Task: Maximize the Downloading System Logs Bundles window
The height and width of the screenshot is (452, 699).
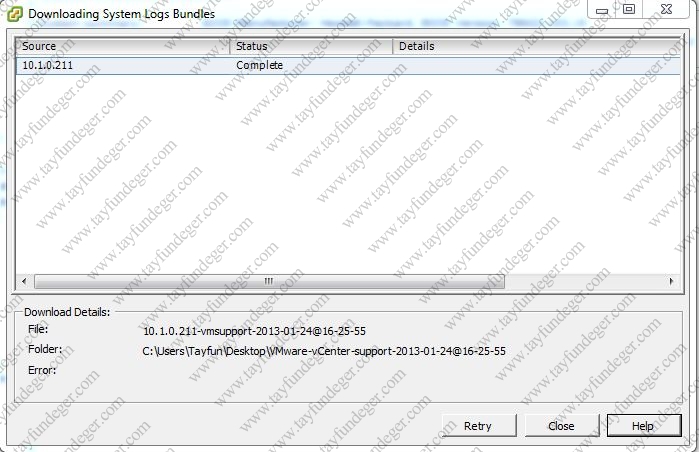Action: (629, 9)
